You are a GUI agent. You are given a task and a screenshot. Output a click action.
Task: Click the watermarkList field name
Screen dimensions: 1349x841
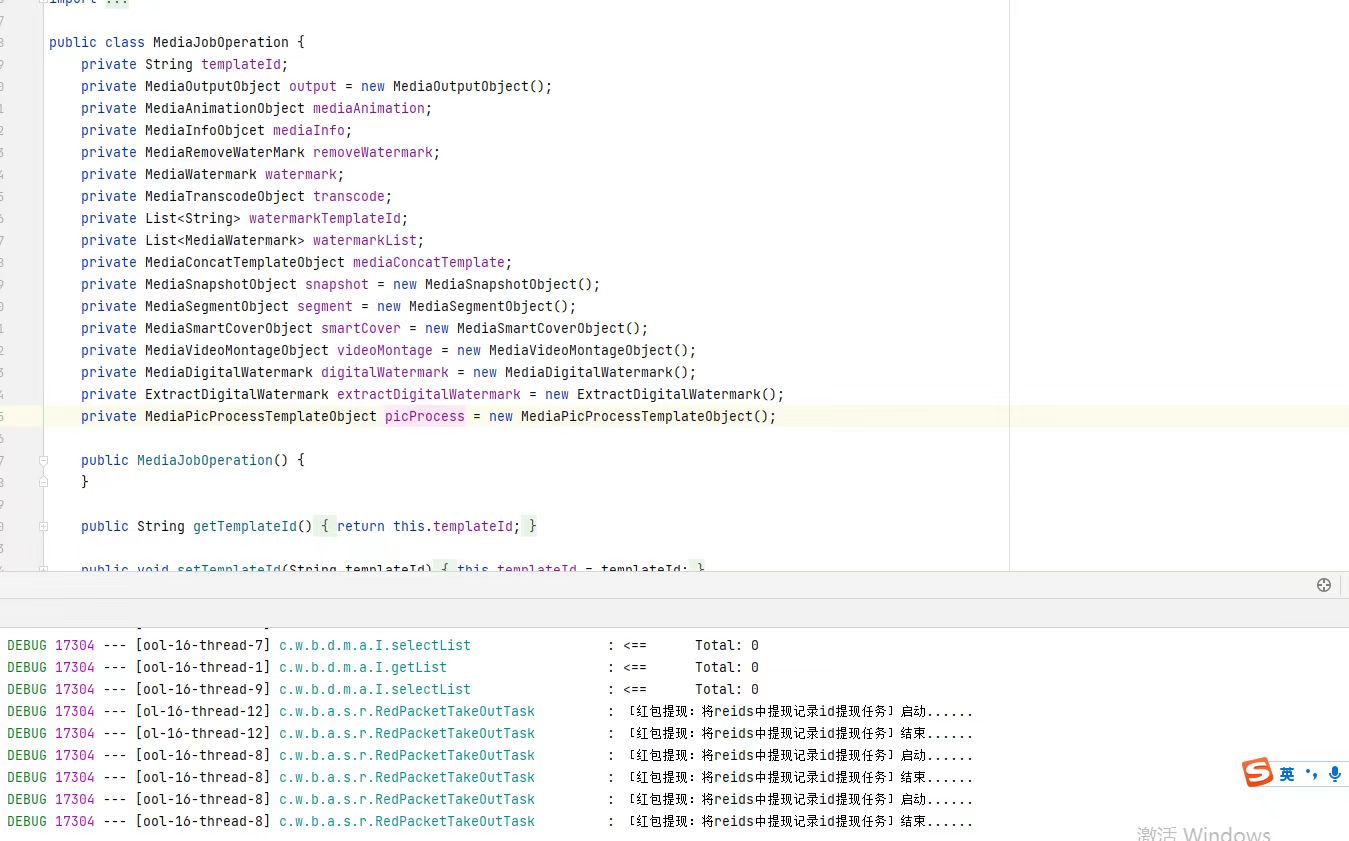click(x=364, y=240)
